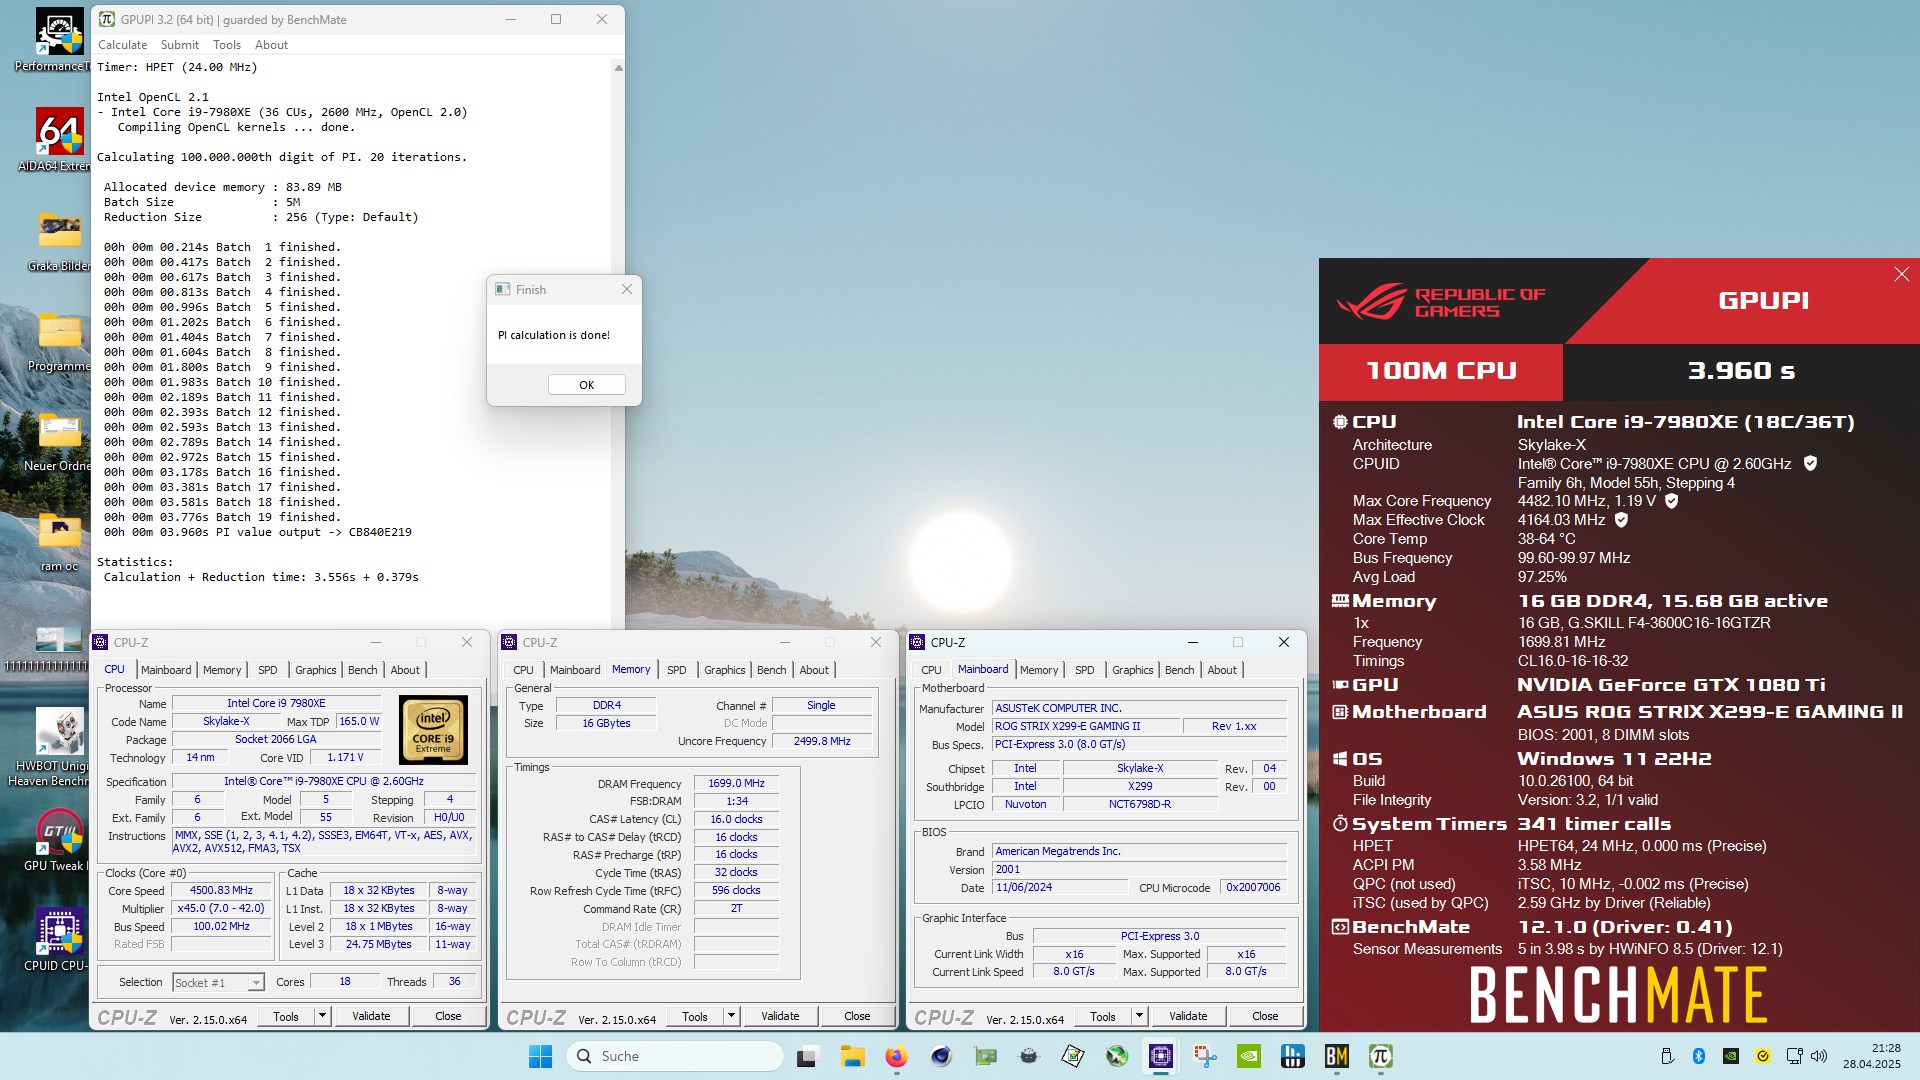Screen dimensions: 1920x1080
Task: Click Close button in right CPU-Z window
Action: 1265,1016
